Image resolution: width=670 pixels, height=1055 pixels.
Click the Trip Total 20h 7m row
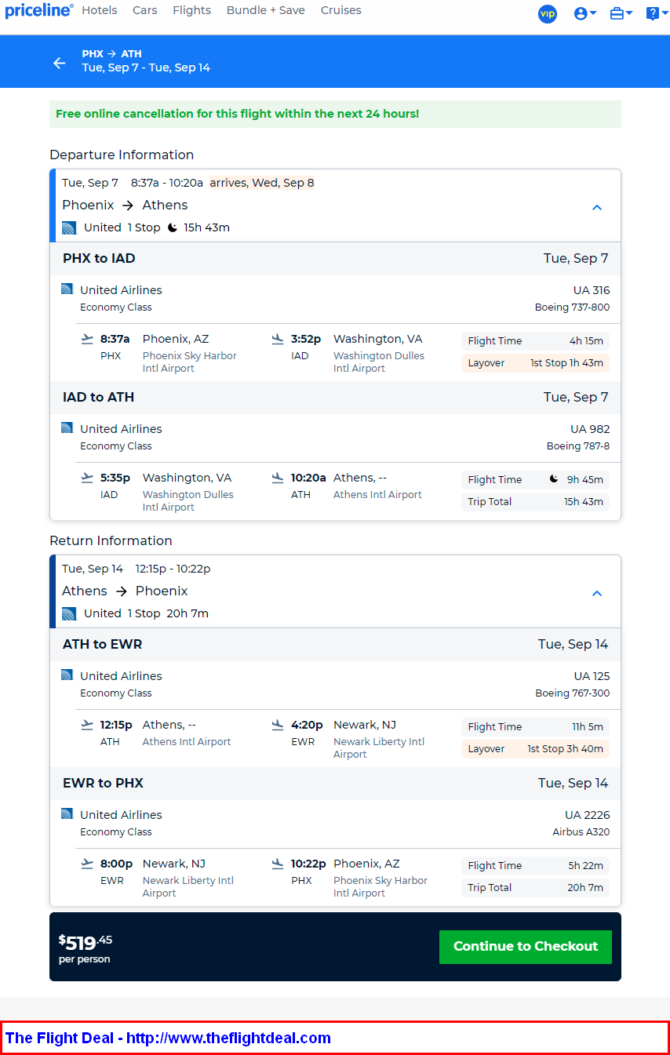[535, 887]
